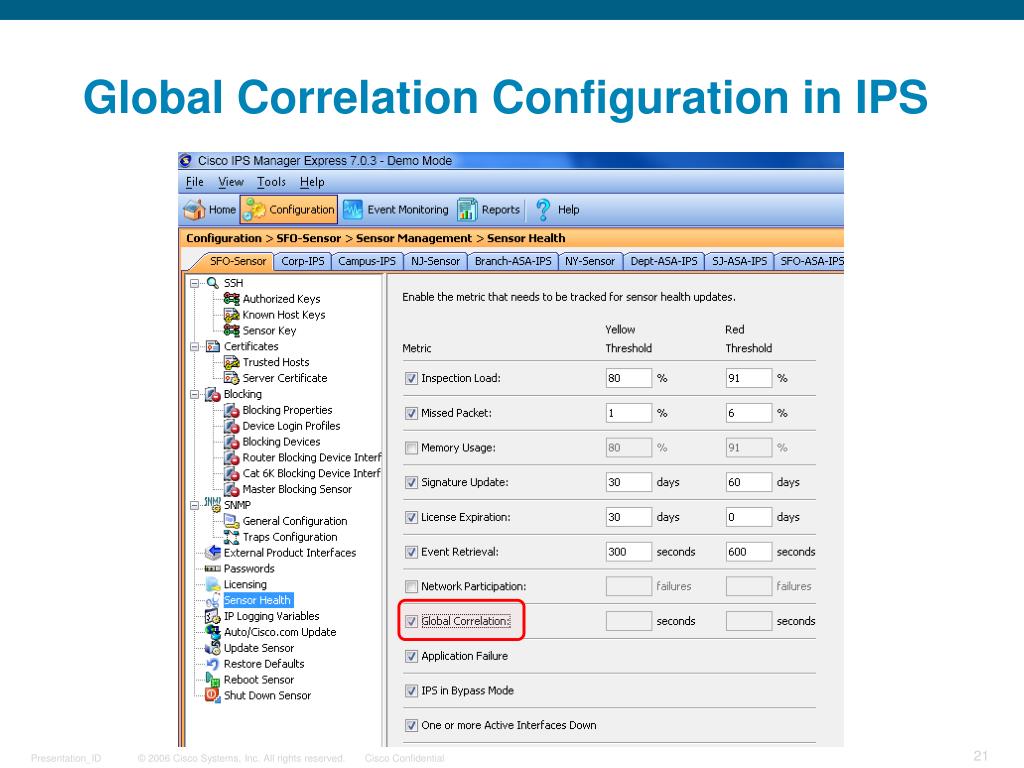Click the SSH magnifier icon
This screenshot has height=768, width=1024.
coord(213,283)
